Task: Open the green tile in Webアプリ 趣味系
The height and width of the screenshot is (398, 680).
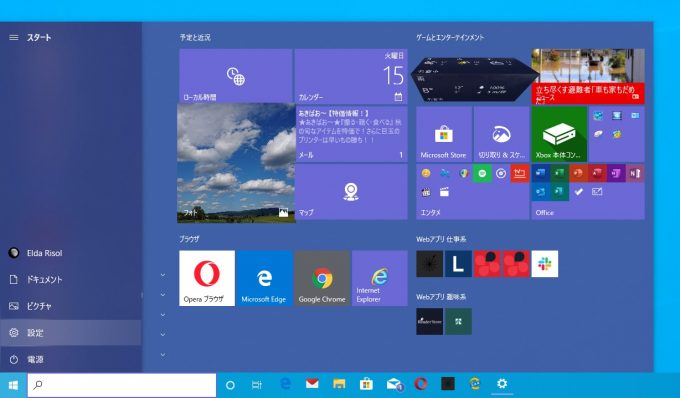Action: pyautogui.click(x=458, y=321)
